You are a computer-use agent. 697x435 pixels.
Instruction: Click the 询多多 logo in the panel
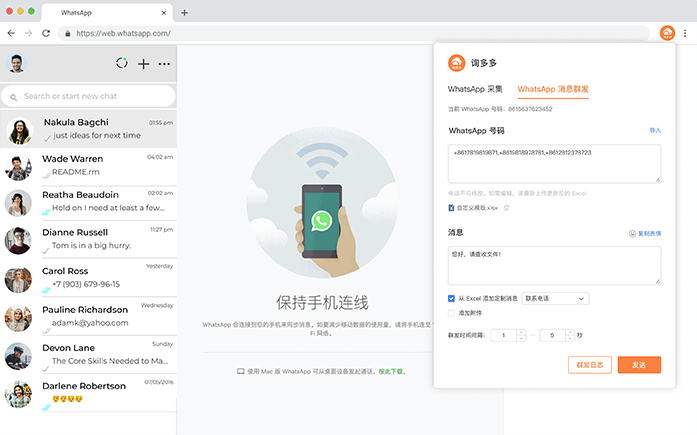(456, 63)
